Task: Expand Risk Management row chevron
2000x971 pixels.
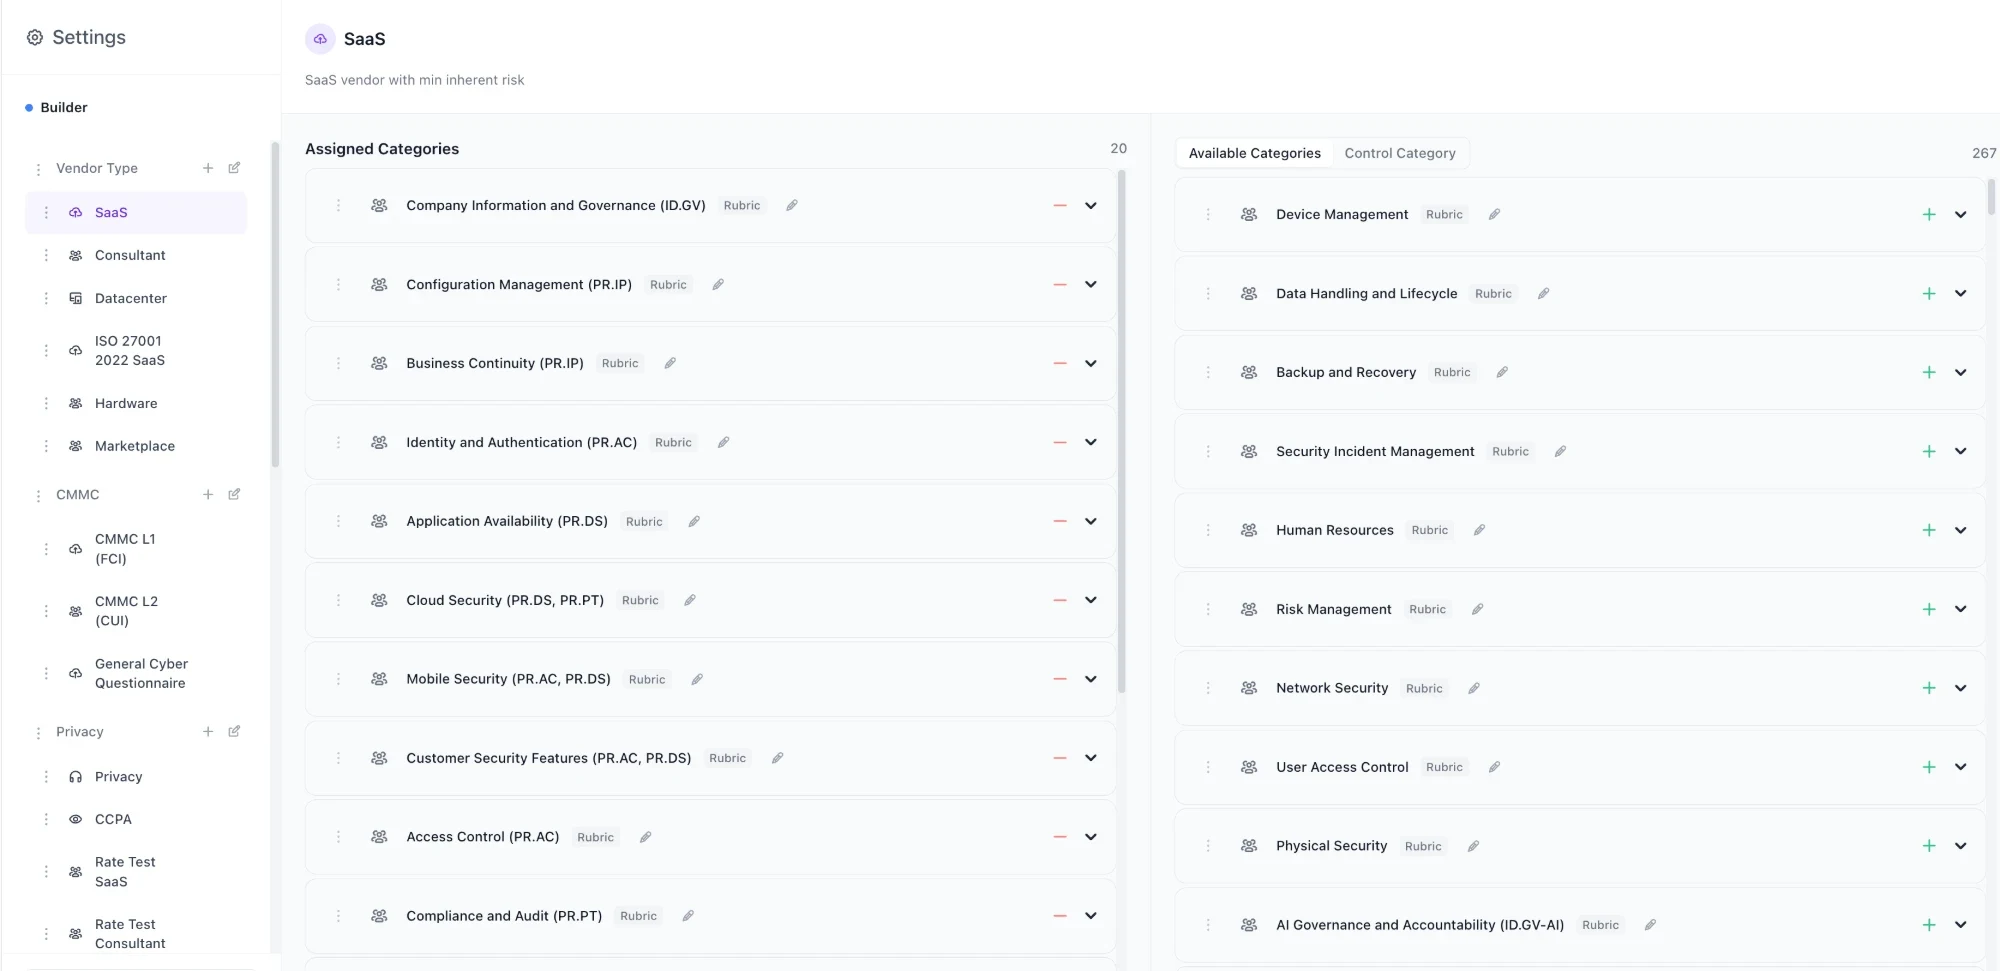Action: (x=1961, y=609)
